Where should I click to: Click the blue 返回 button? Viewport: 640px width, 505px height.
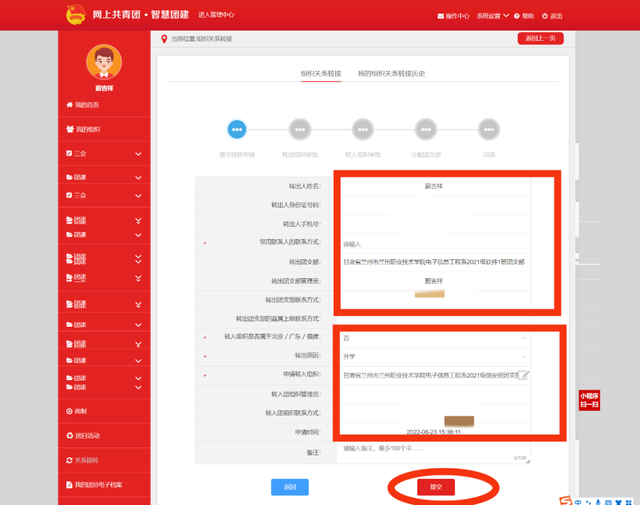click(290, 487)
